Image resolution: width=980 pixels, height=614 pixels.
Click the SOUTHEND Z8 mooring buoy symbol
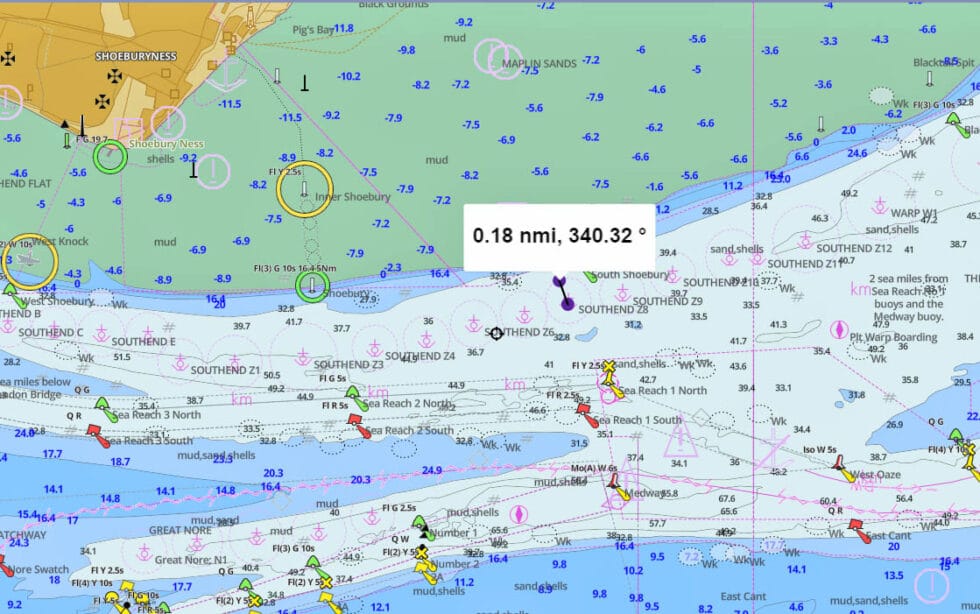[622, 294]
